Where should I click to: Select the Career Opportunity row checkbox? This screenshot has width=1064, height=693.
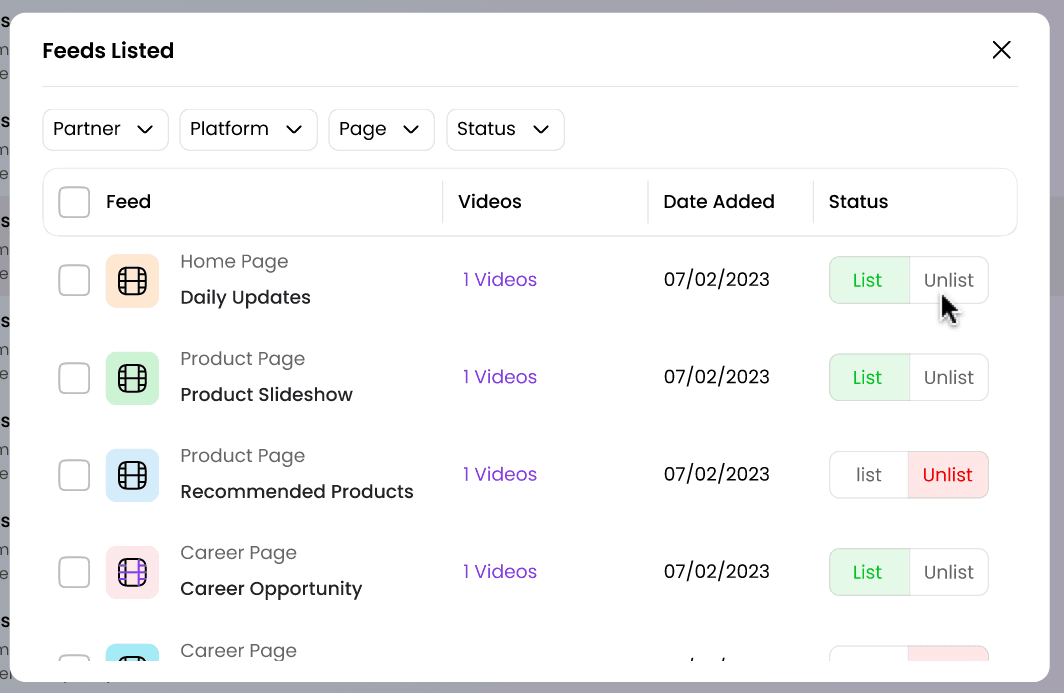click(x=74, y=572)
